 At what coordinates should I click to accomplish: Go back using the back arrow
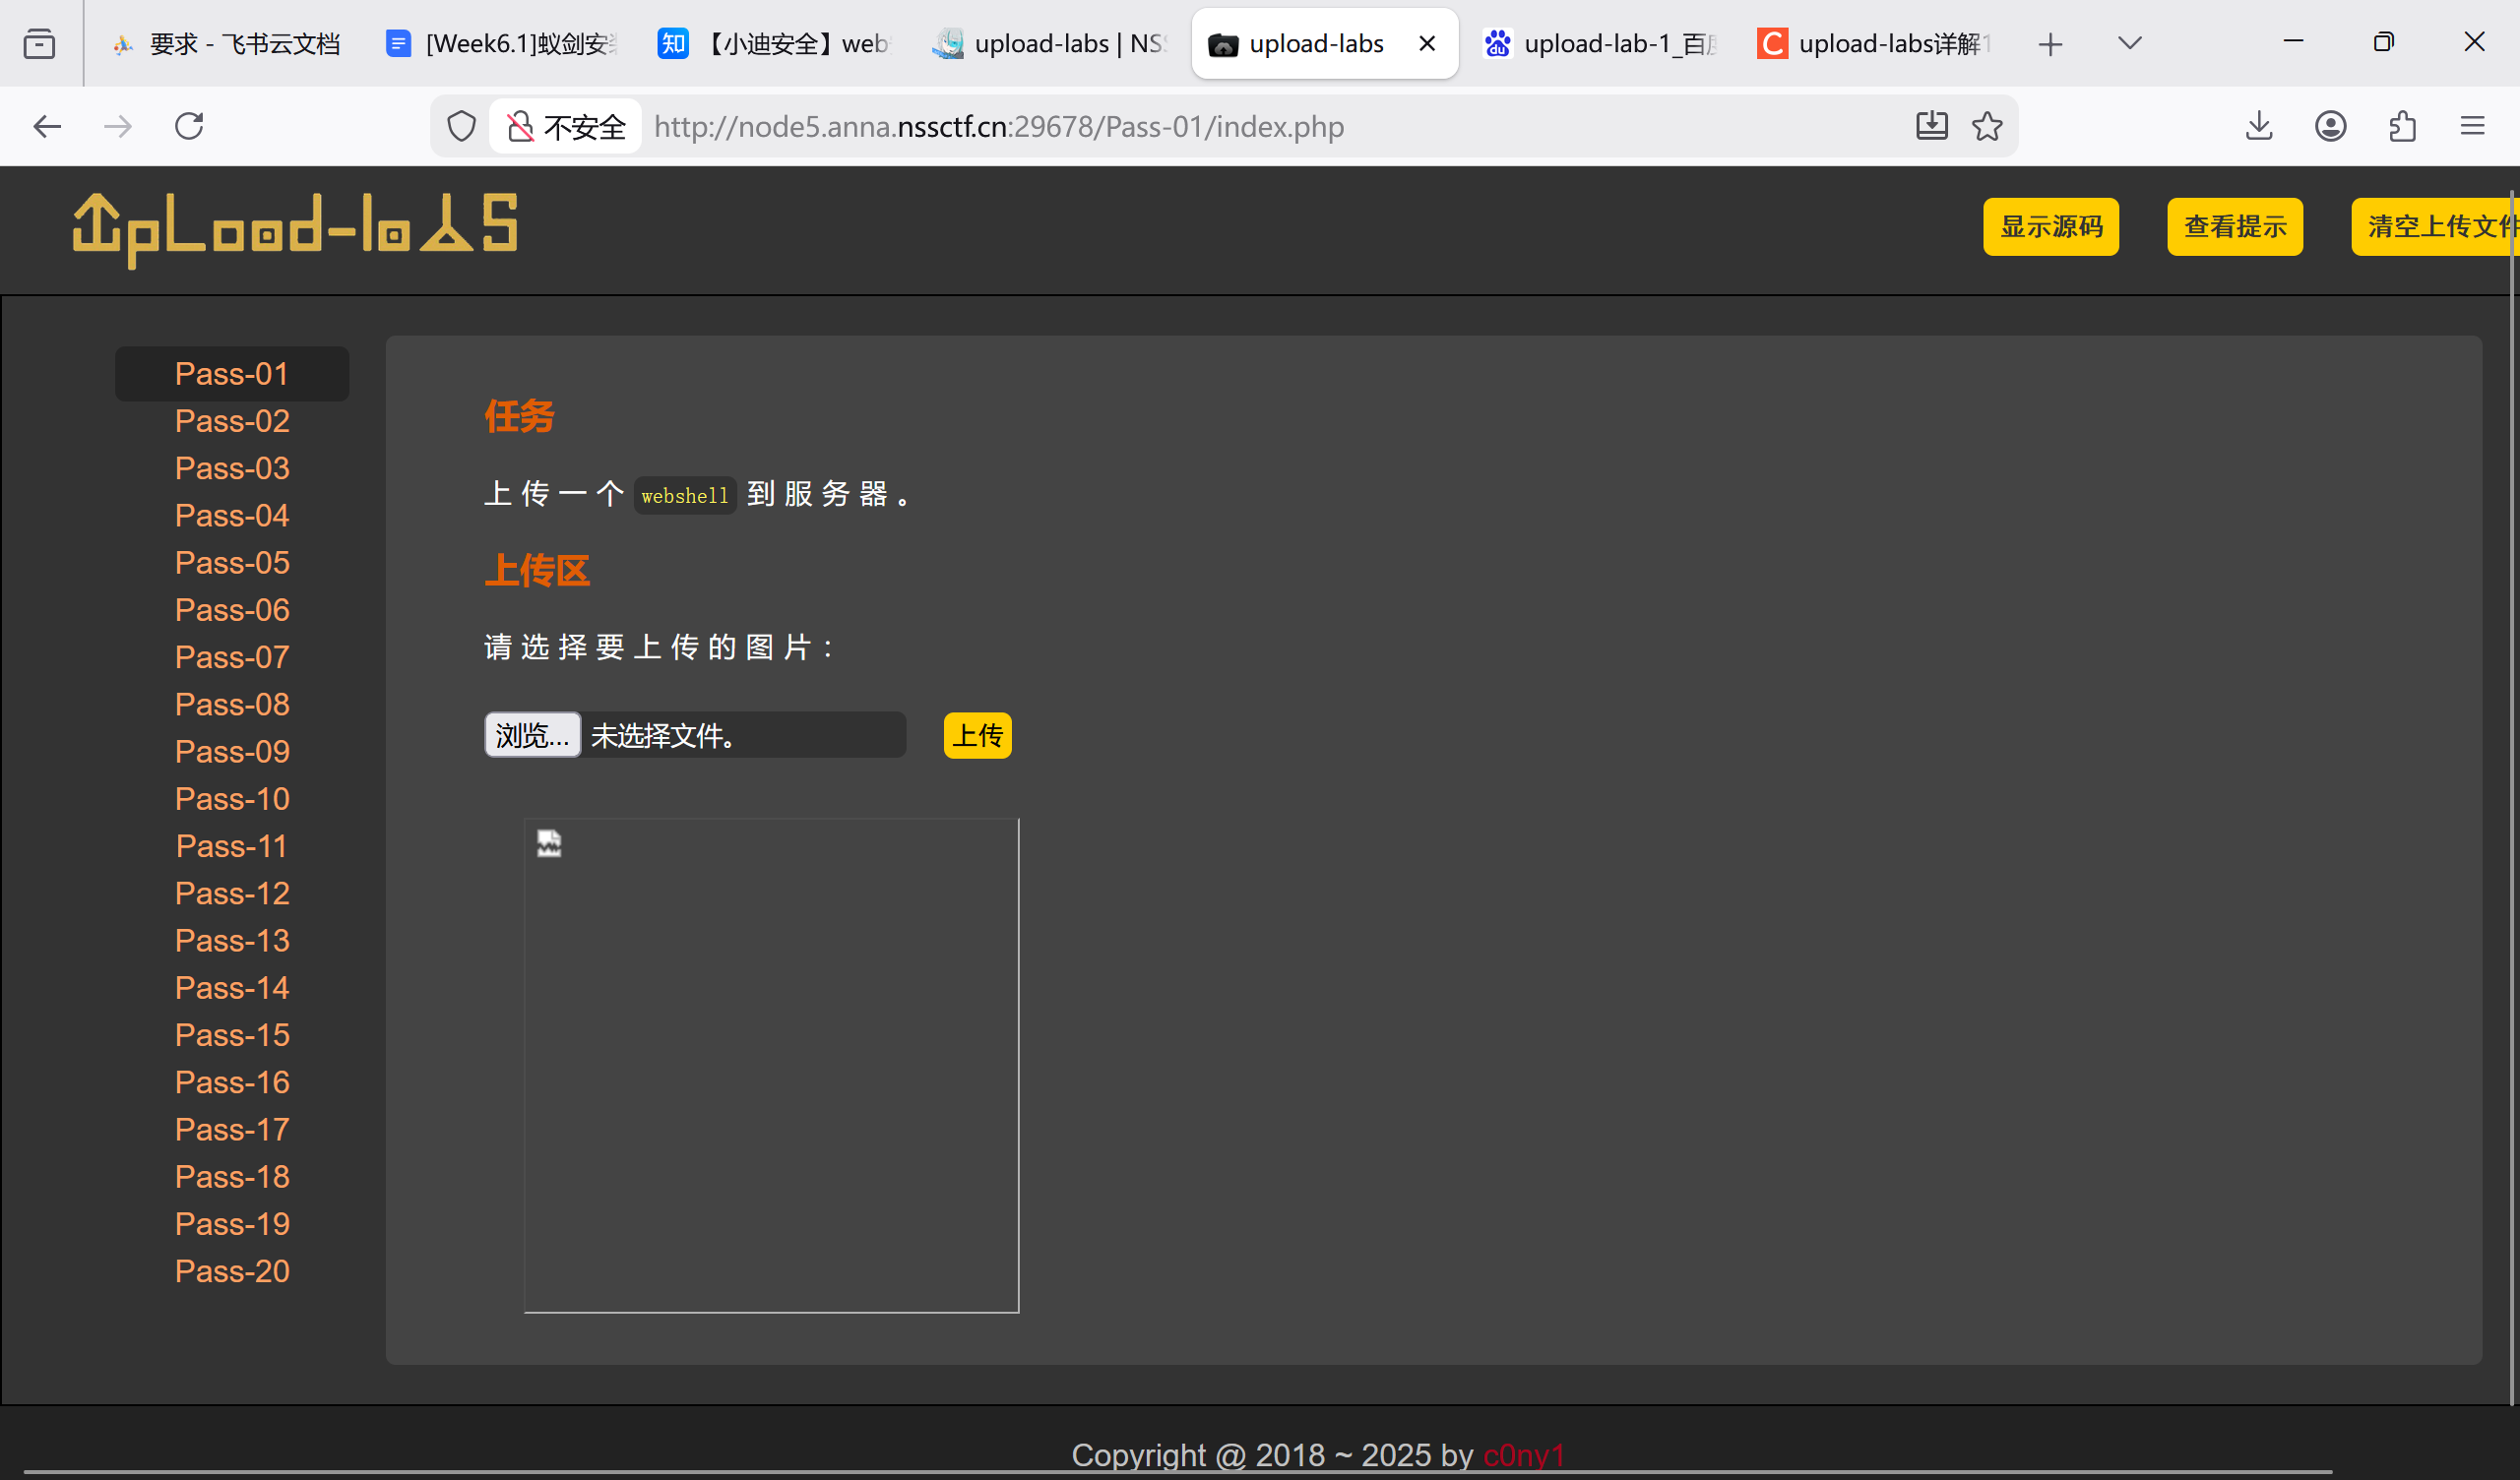[47, 126]
